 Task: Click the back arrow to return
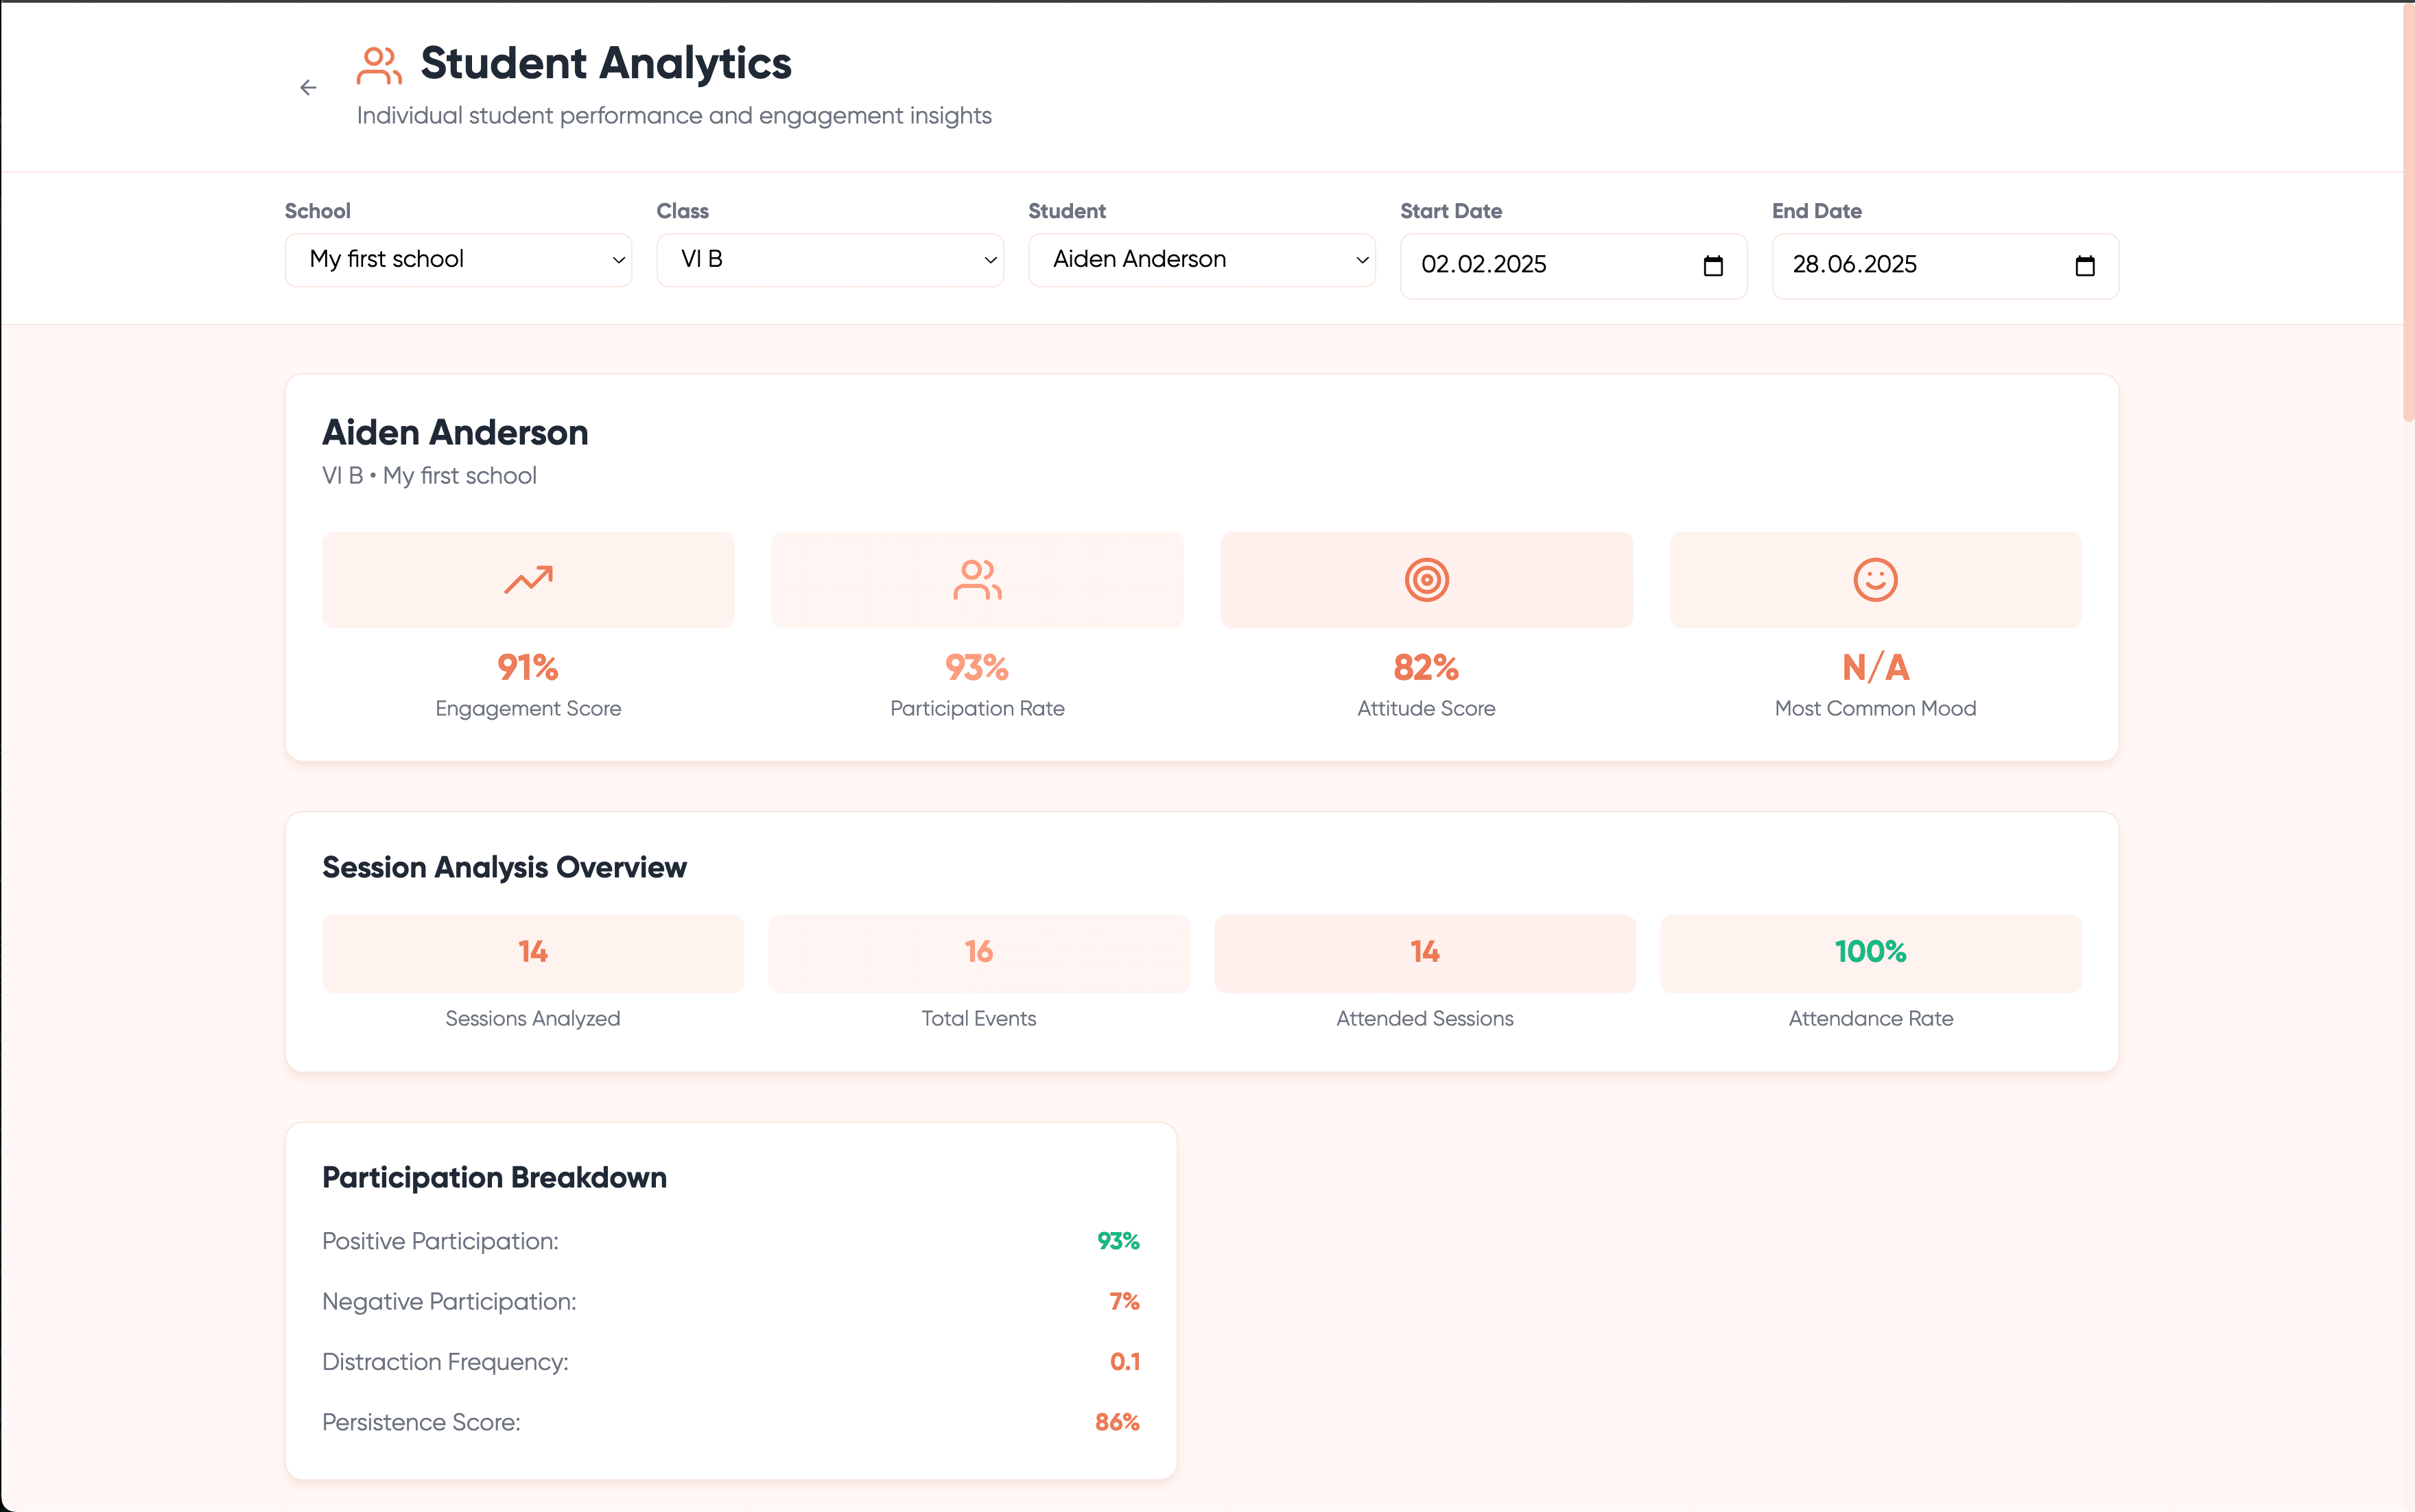pos(308,87)
